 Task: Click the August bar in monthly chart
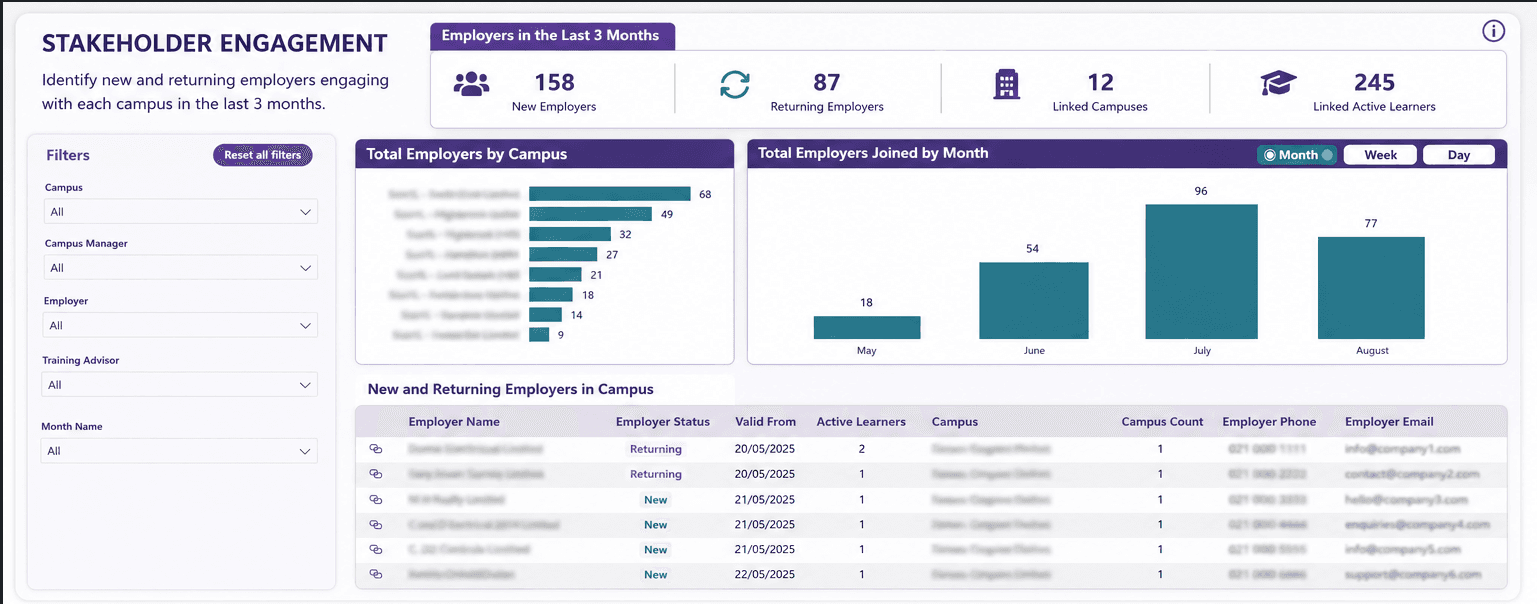pos(1371,288)
